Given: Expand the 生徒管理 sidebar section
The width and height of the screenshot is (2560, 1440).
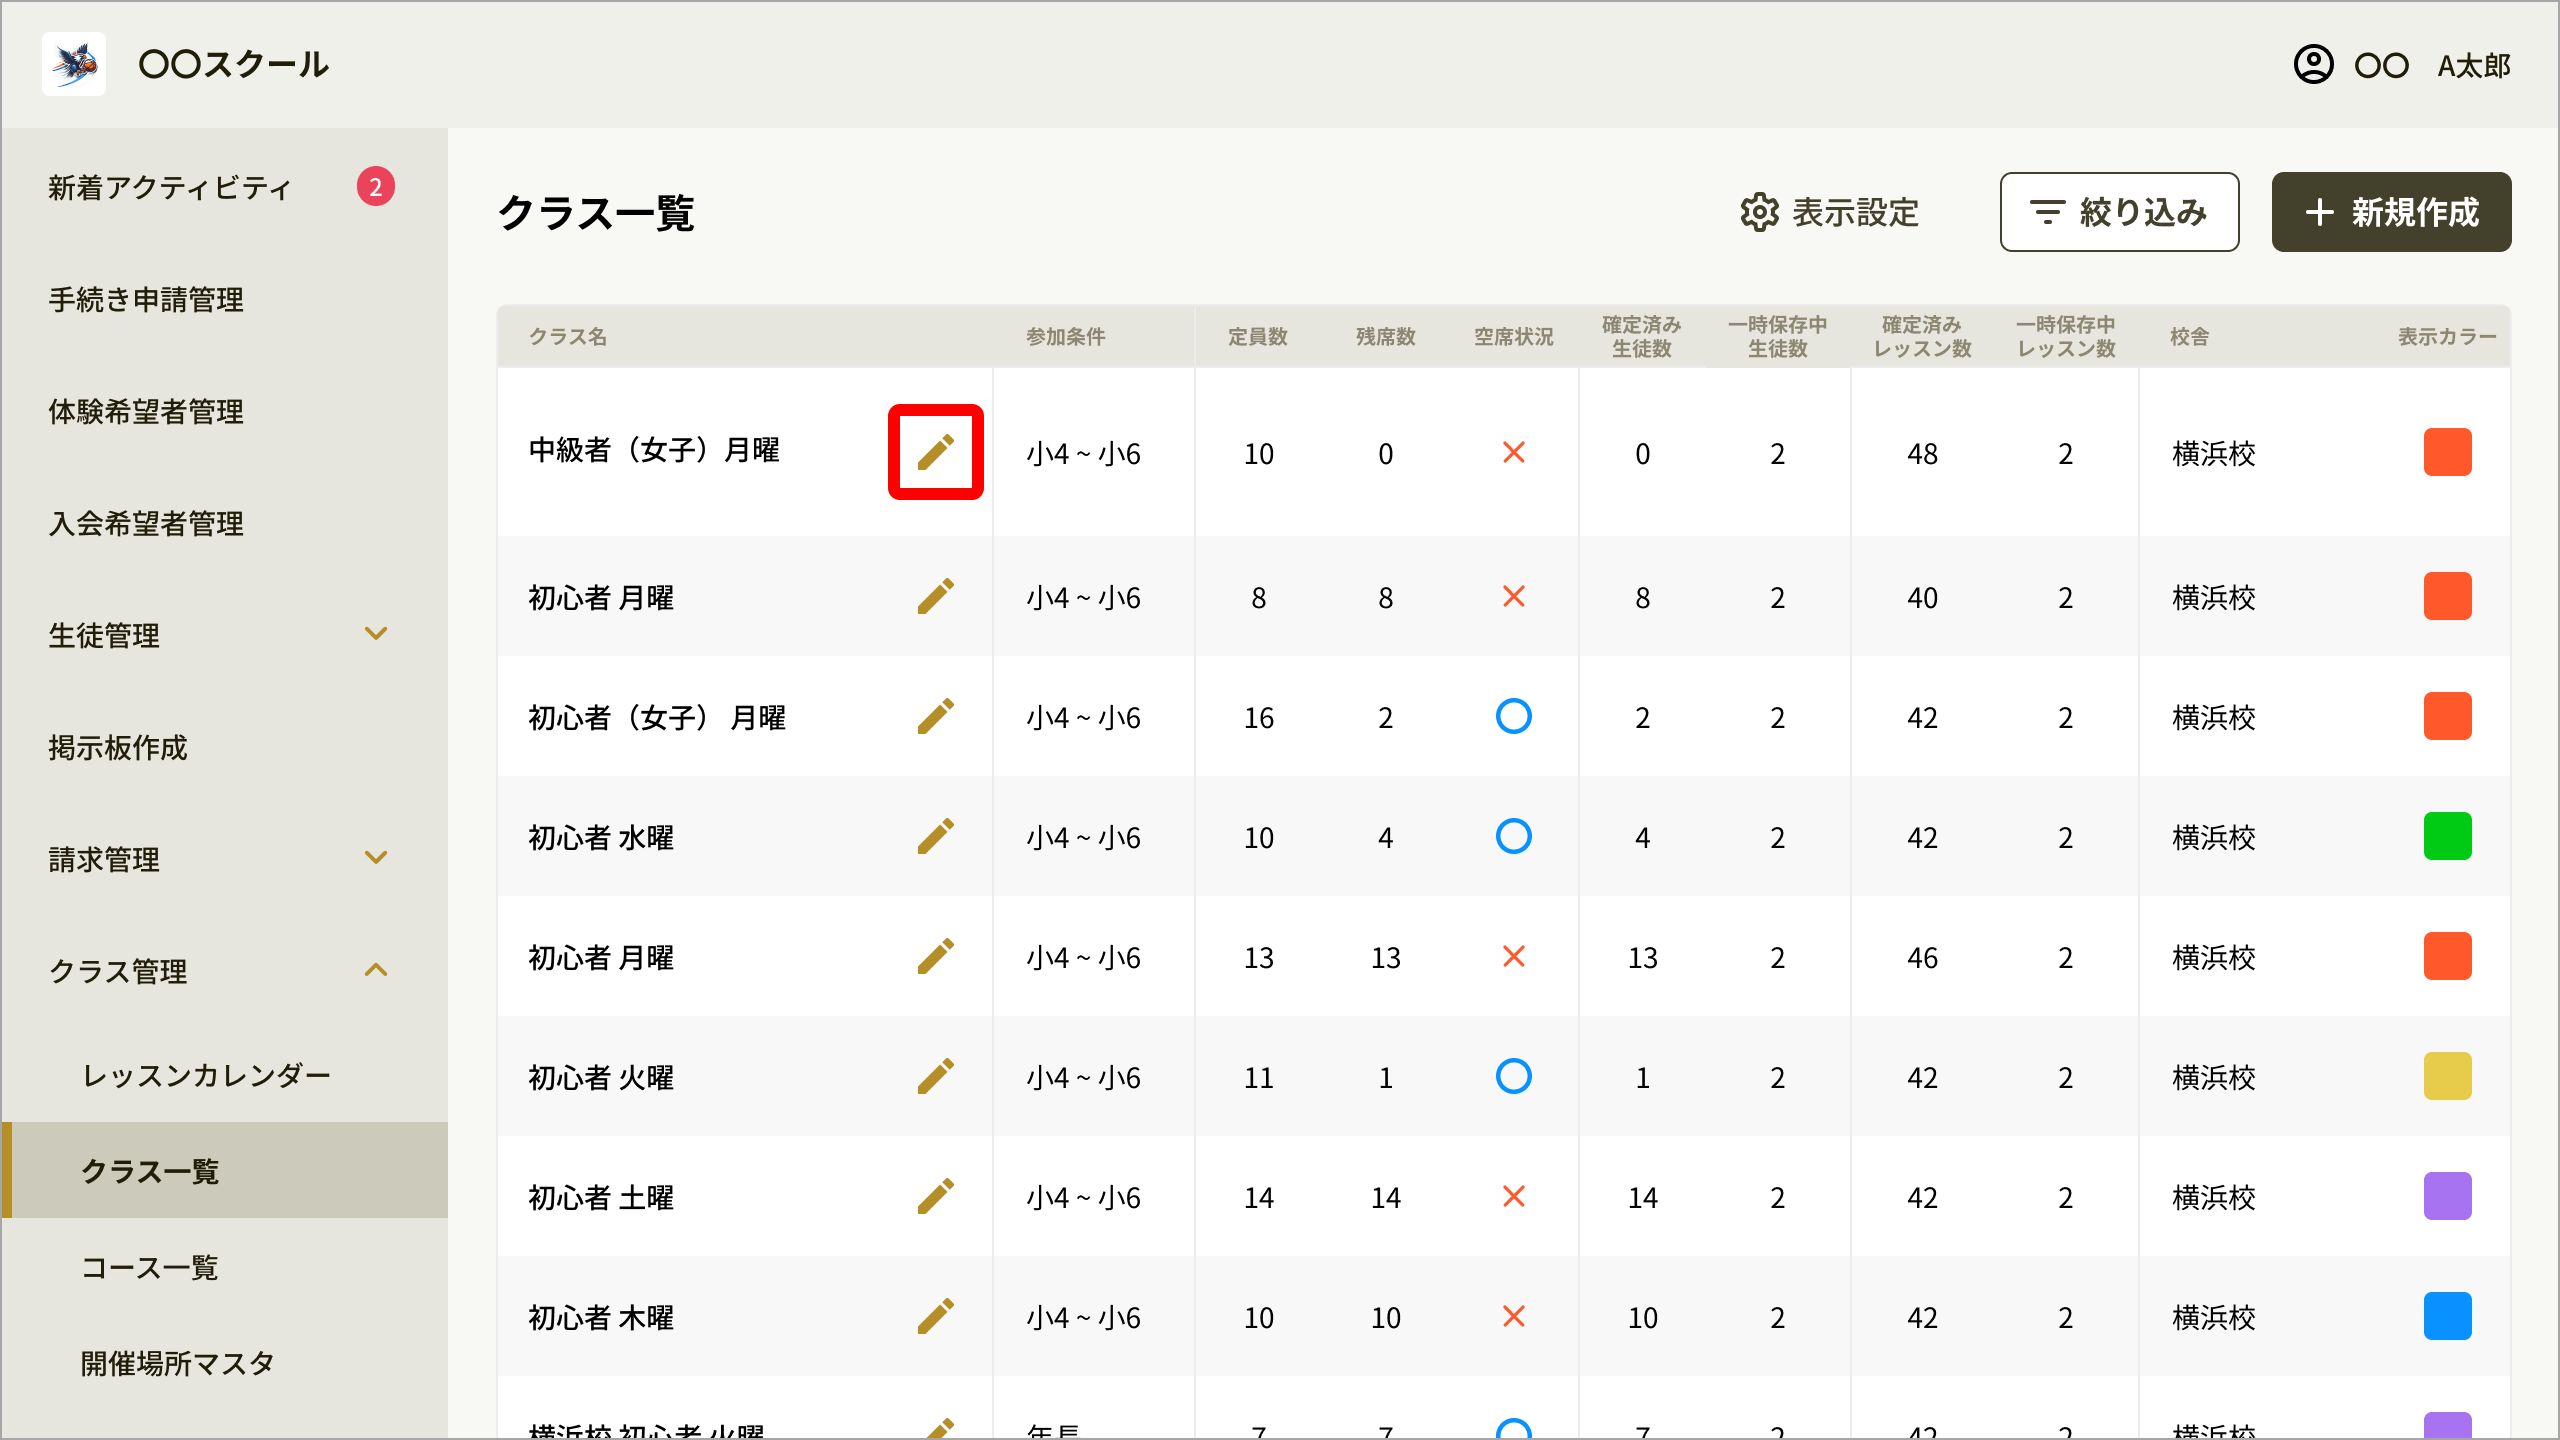Looking at the screenshot, I should click(376, 634).
